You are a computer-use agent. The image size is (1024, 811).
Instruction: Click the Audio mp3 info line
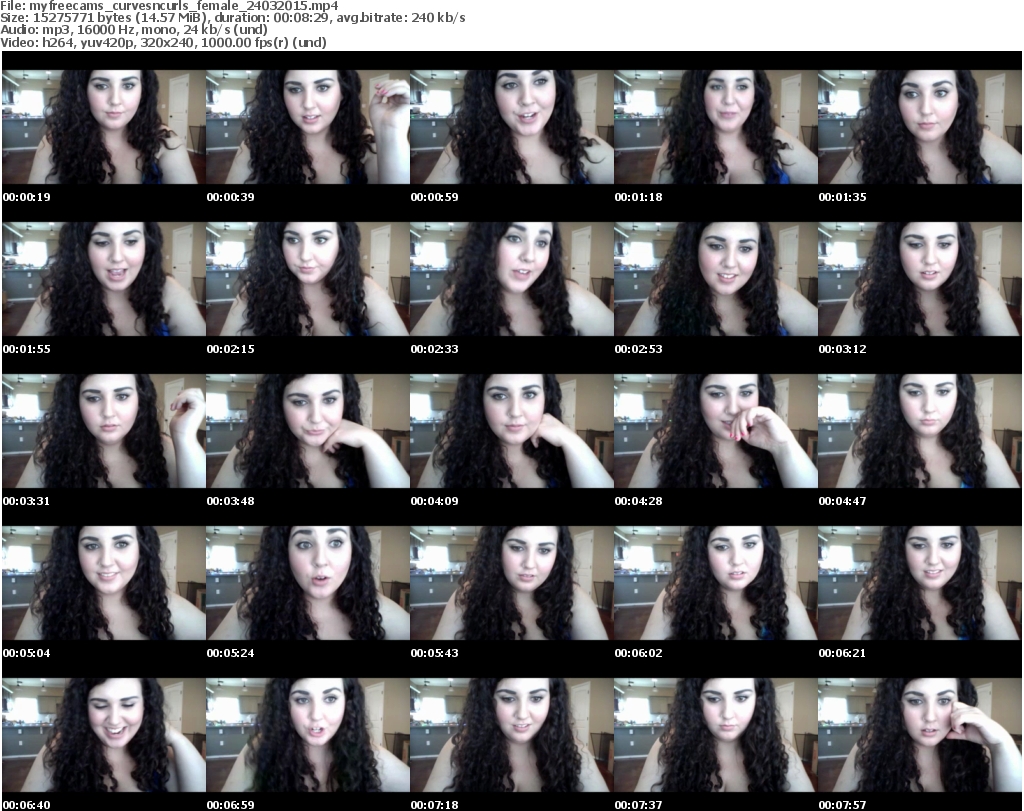[134, 30]
